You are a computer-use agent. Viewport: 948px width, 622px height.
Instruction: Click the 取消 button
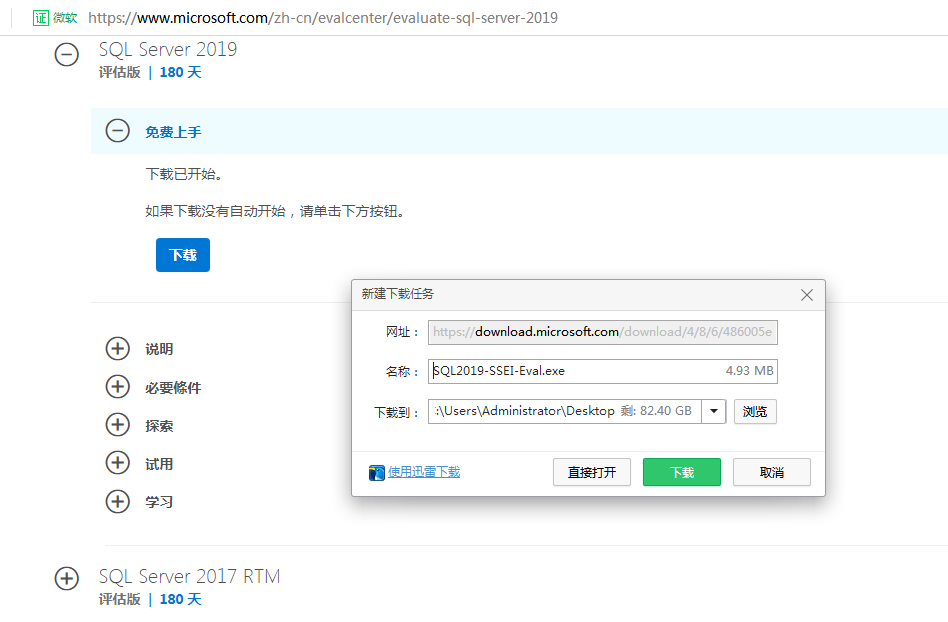(x=772, y=472)
